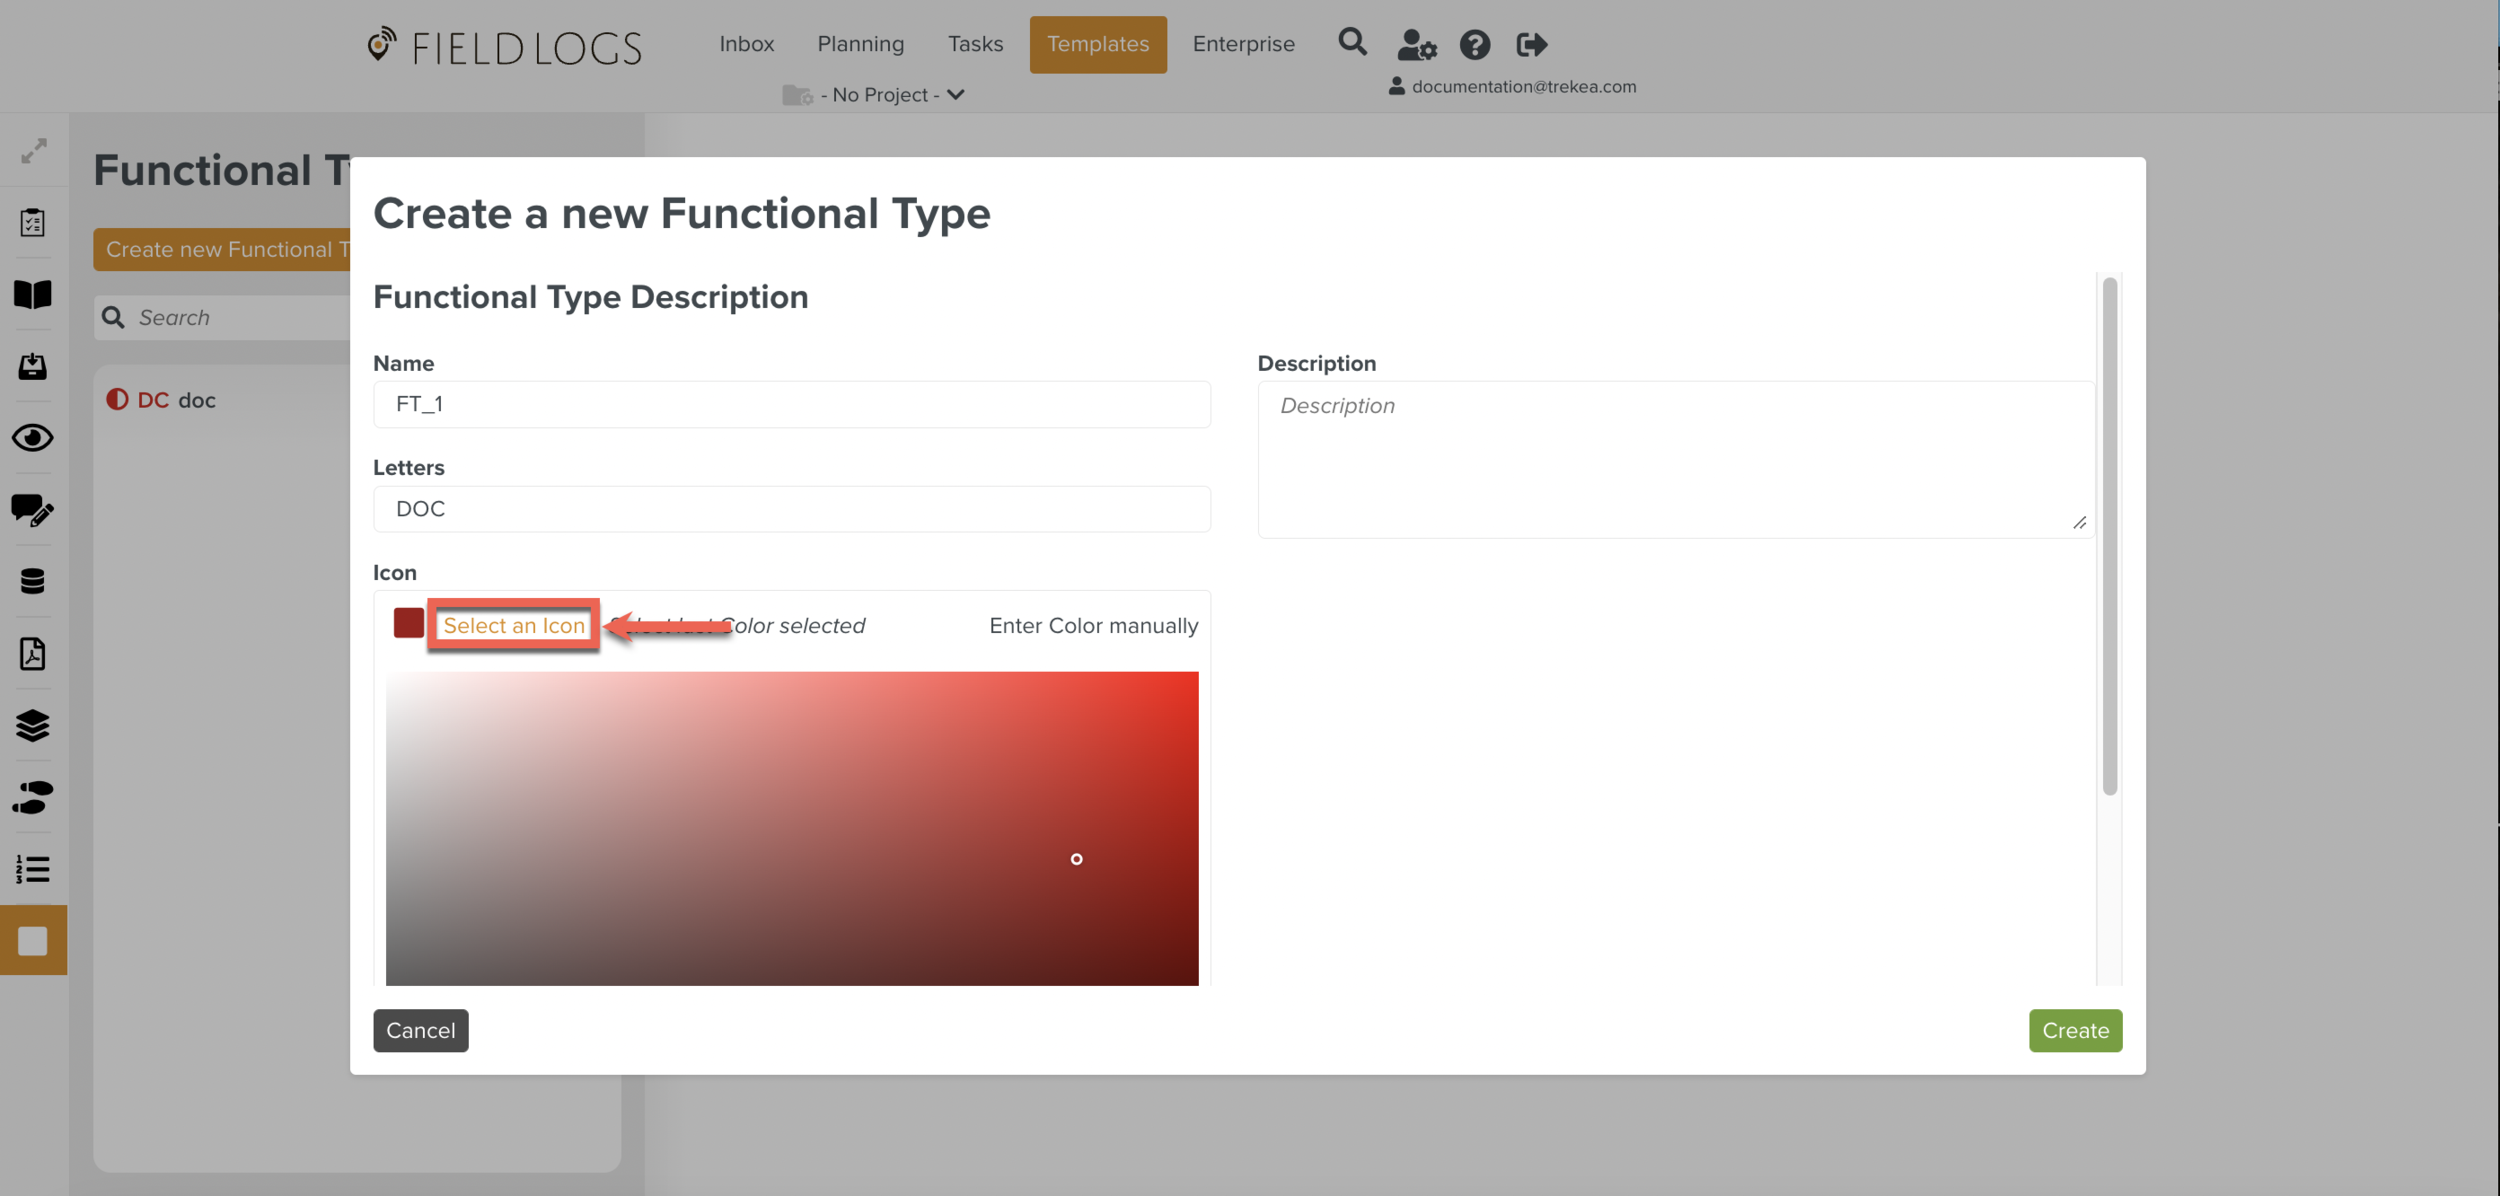Click the logout arrow icon
Viewport: 2500px width, 1196px height.
(x=1531, y=45)
